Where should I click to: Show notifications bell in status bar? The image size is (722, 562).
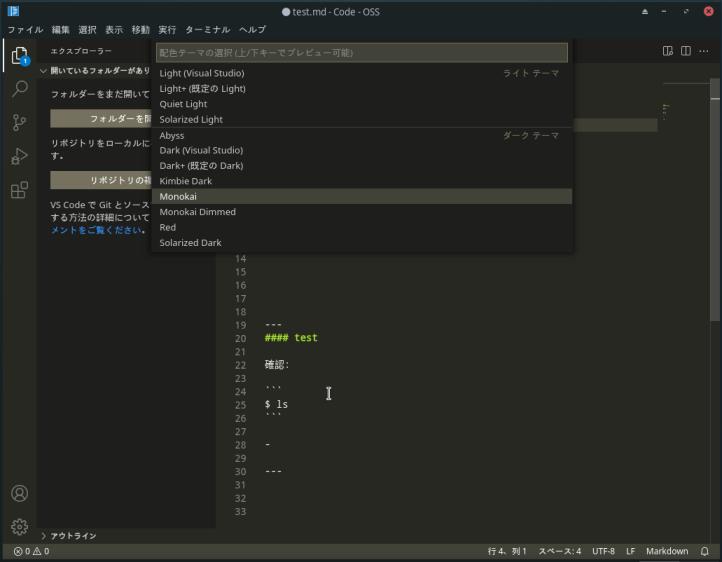[x=705, y=551]
